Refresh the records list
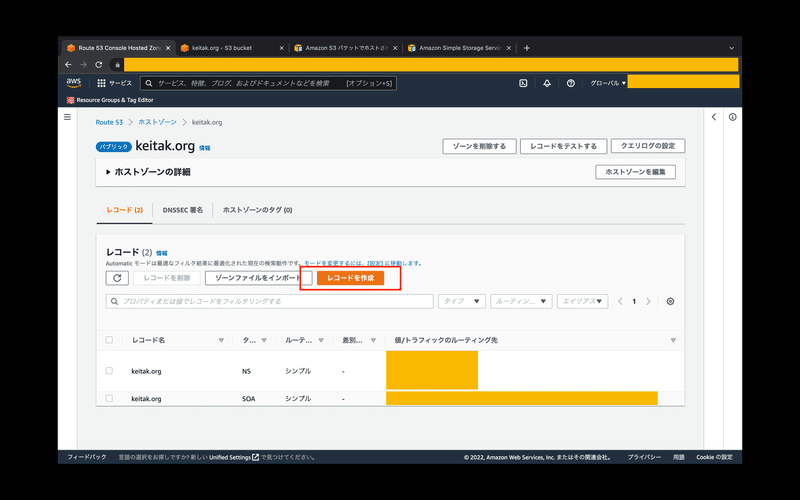 pyautogui.click(x=117, y=278)
